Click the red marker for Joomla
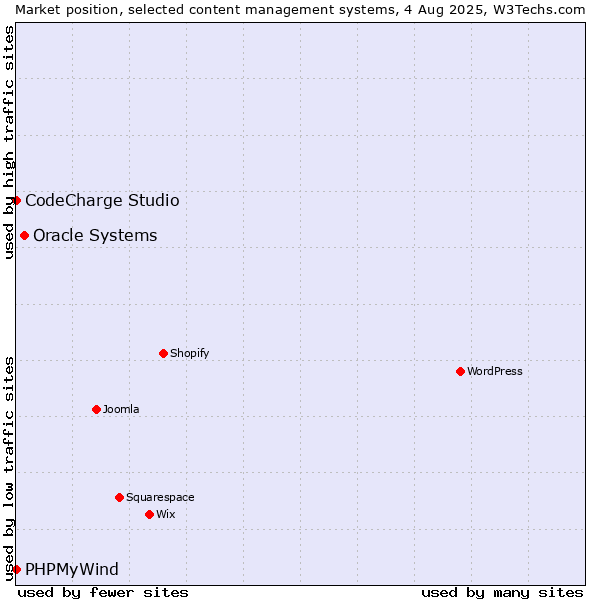 (x=96, y=409)
